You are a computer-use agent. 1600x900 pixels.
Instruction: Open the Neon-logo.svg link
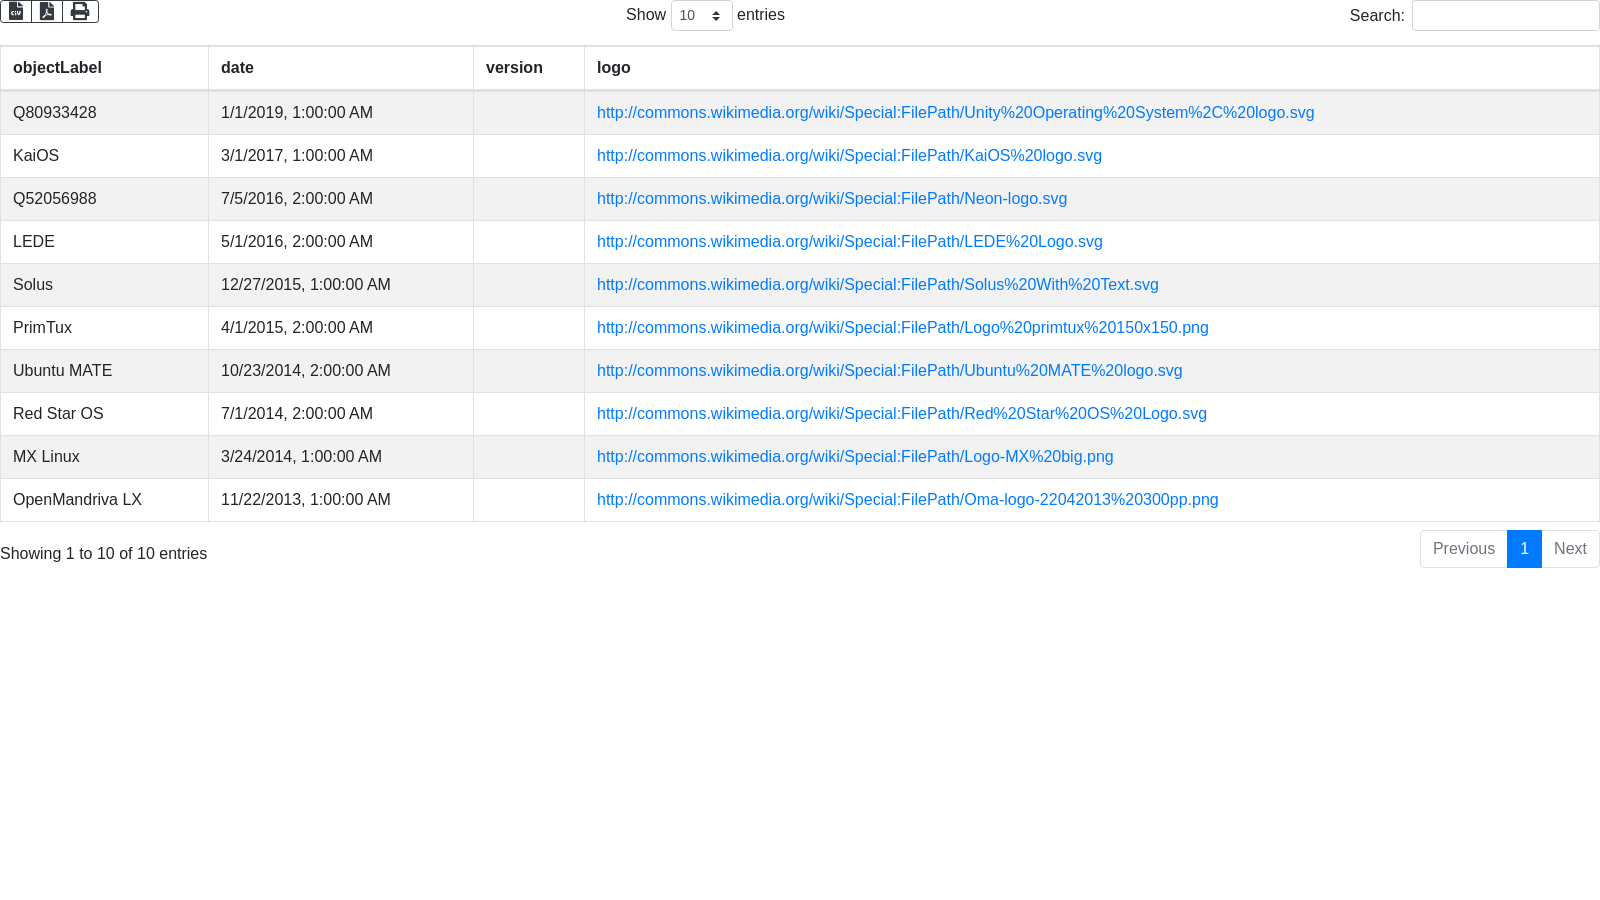(x=831, y=199)
